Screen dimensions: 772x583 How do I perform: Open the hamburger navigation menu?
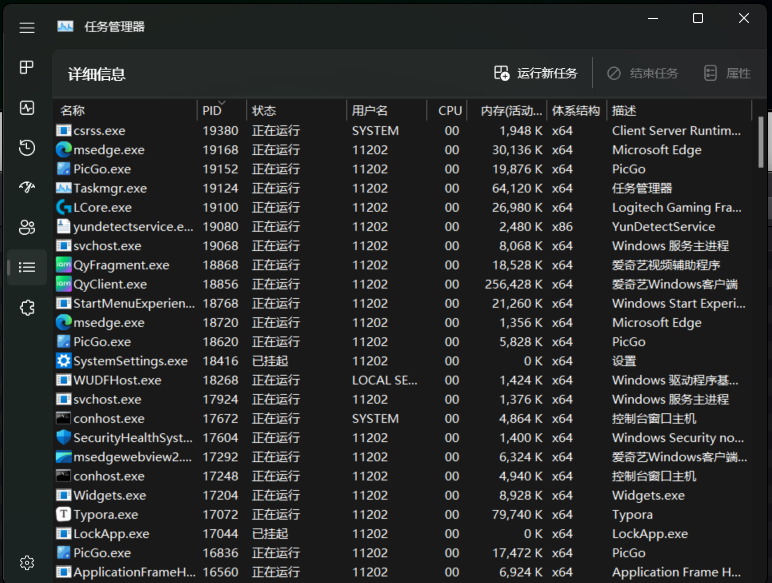point(27,28)
